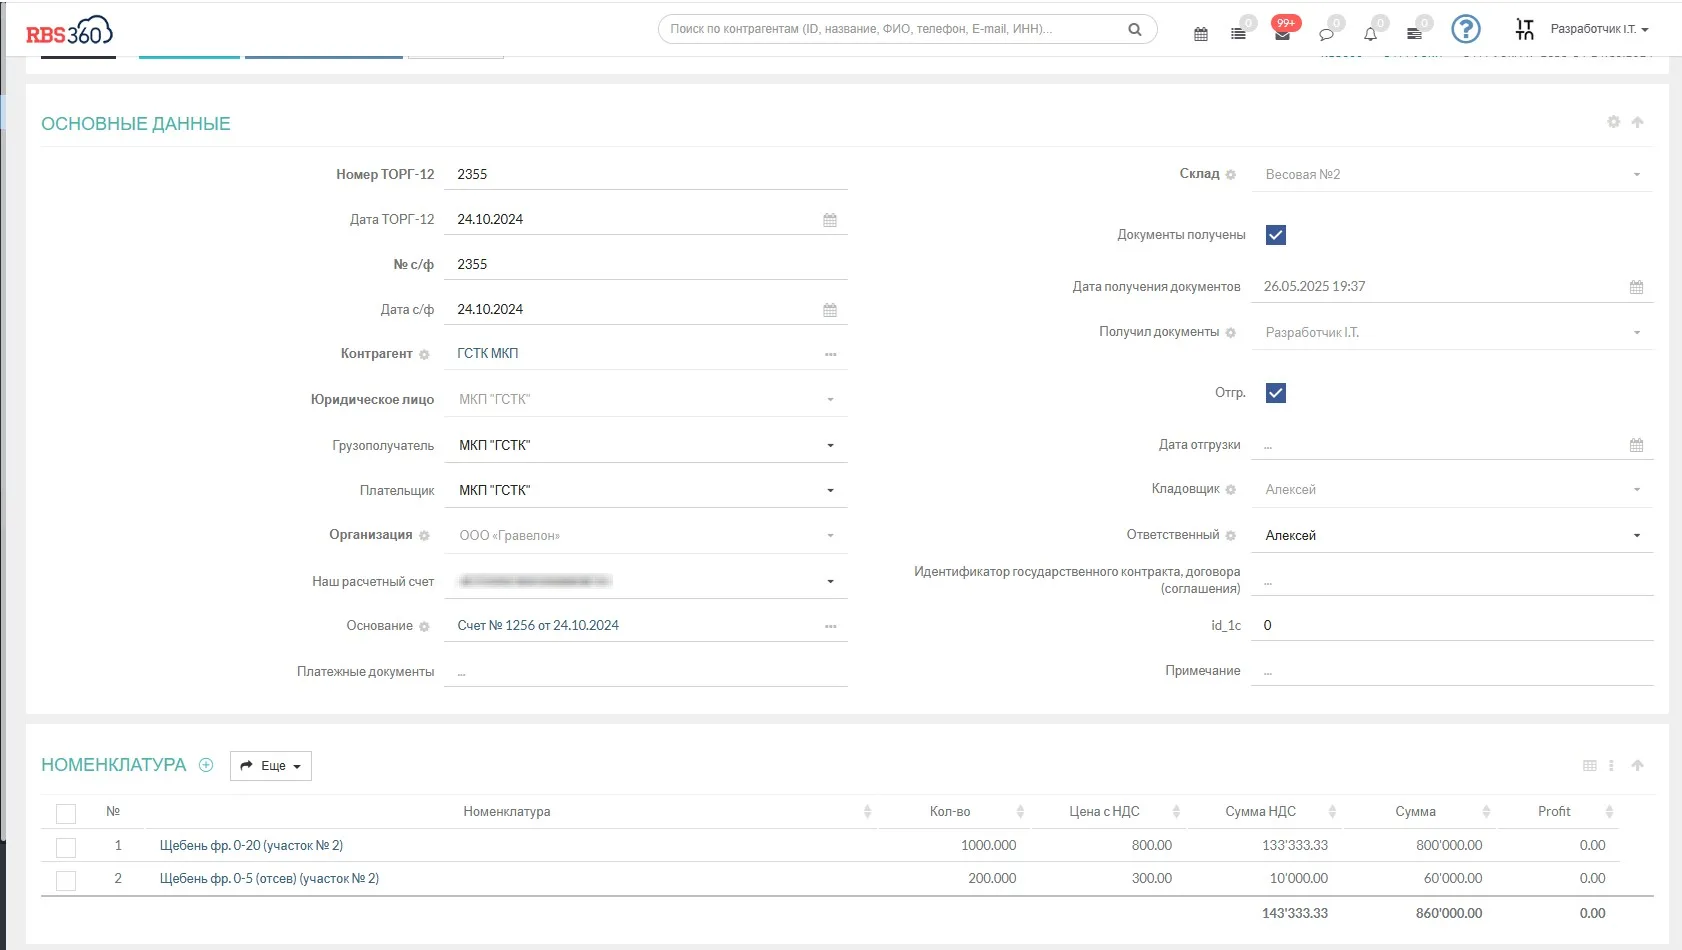Open the notifications bell icon

1370,34
